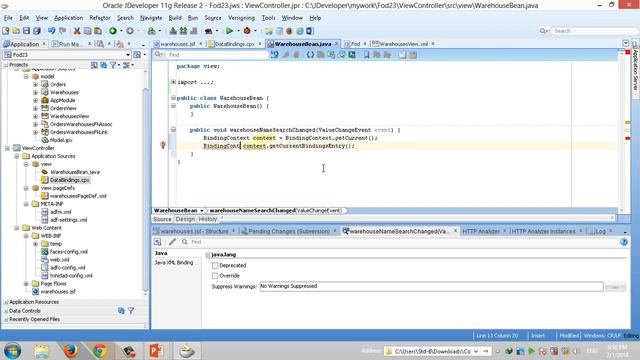The height and width of the screenshot is (360, 640).
Task: Click the lightbulb hint icon in editor gutter
Action: click(162, 145)
